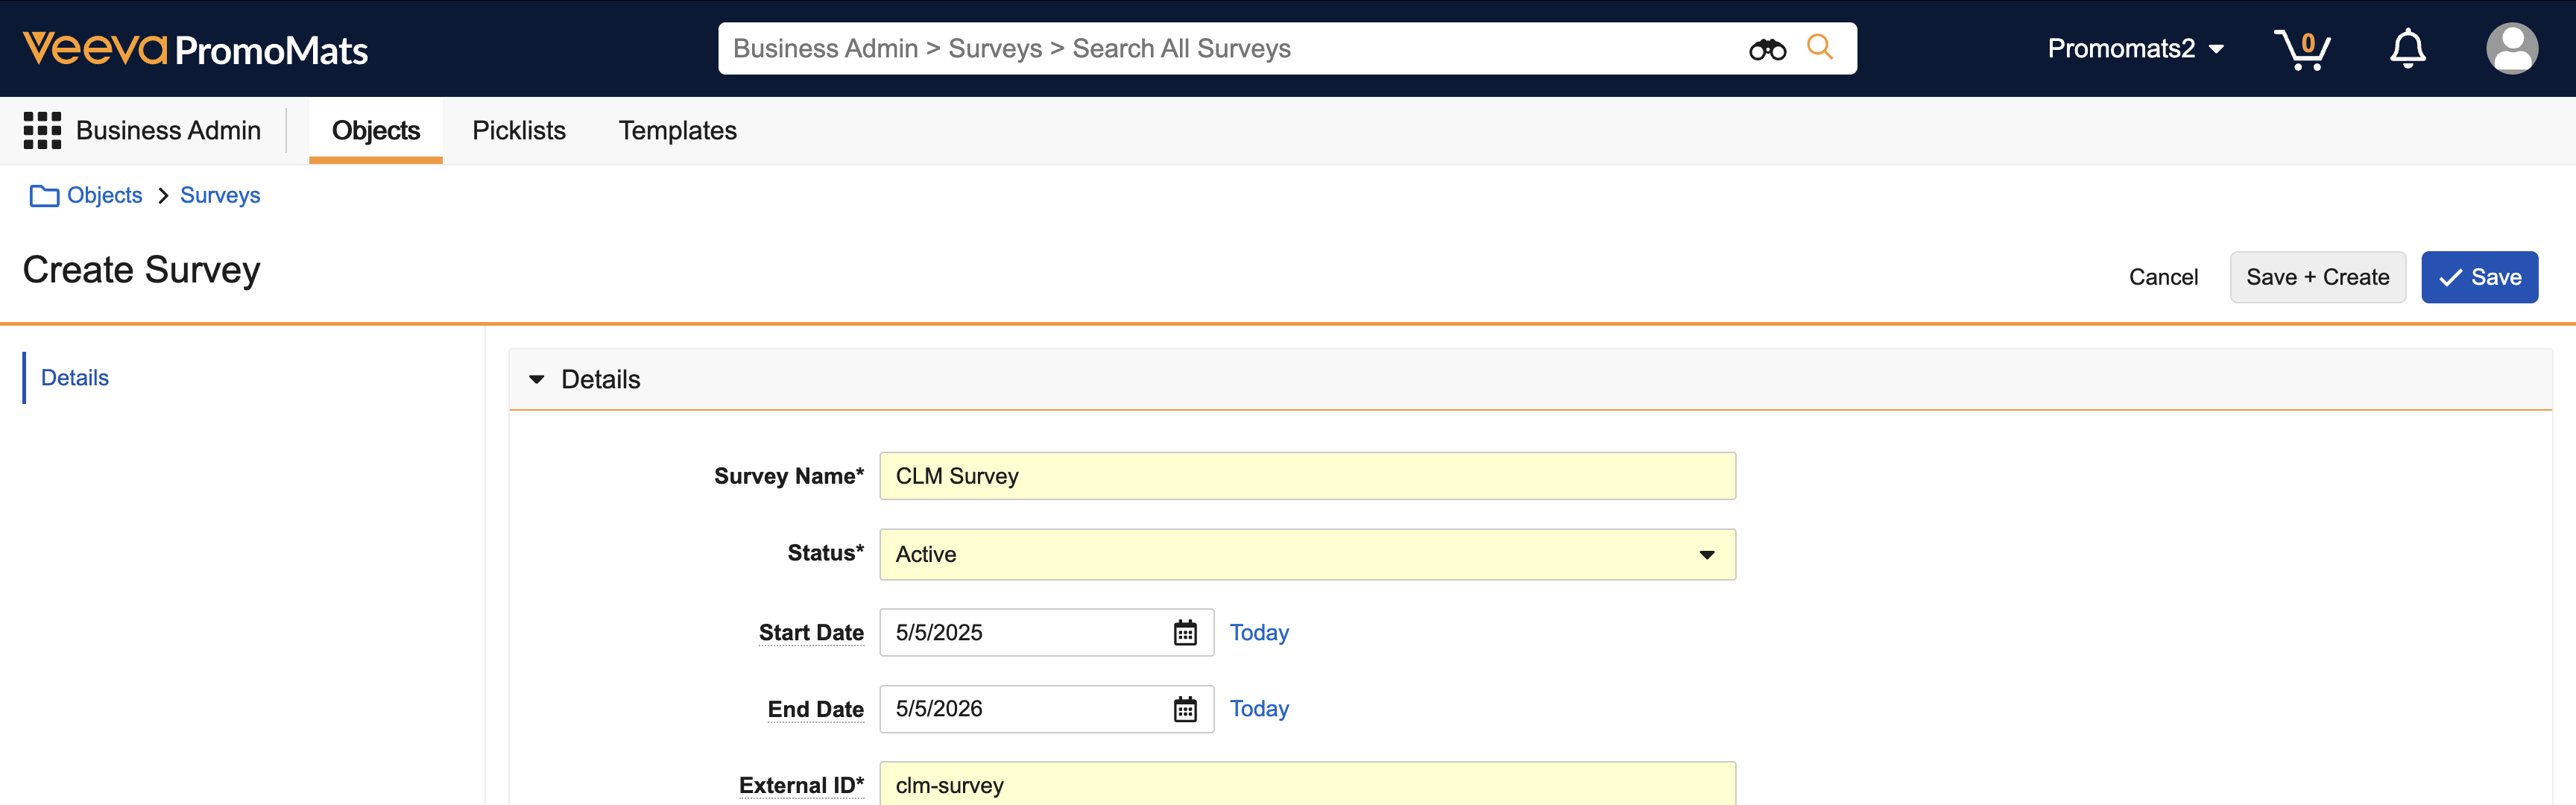Click the blue Save button
The width and height of the screenshot is (2576, 805).
click(x=2478, y=277)
